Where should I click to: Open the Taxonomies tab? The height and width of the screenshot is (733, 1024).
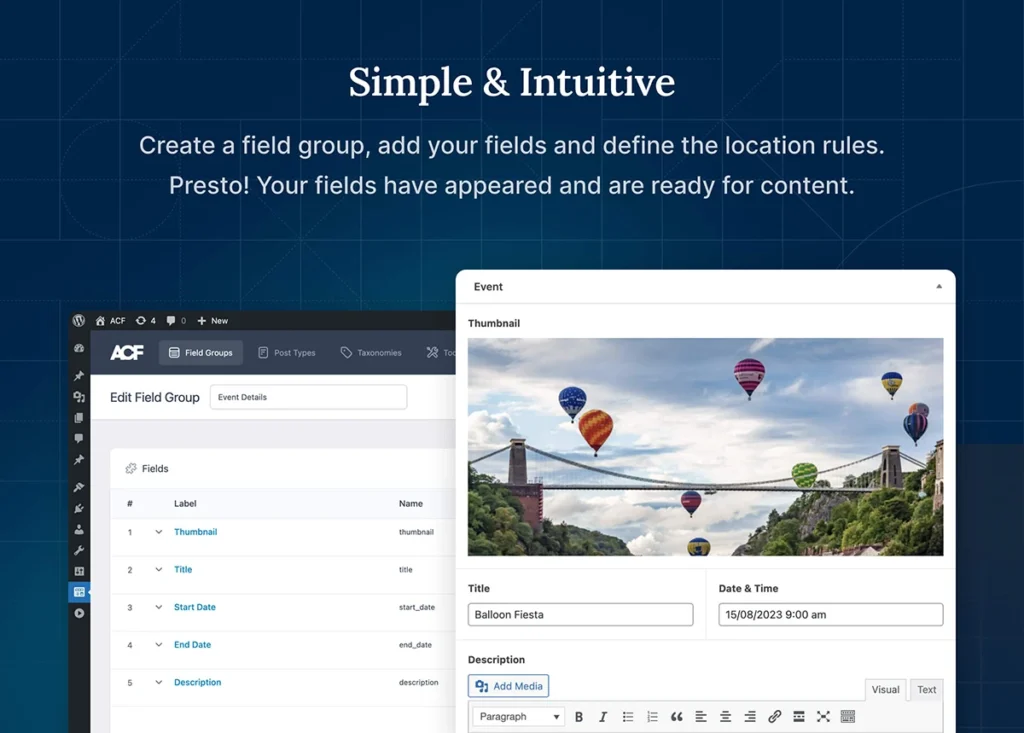pos(371,353)
